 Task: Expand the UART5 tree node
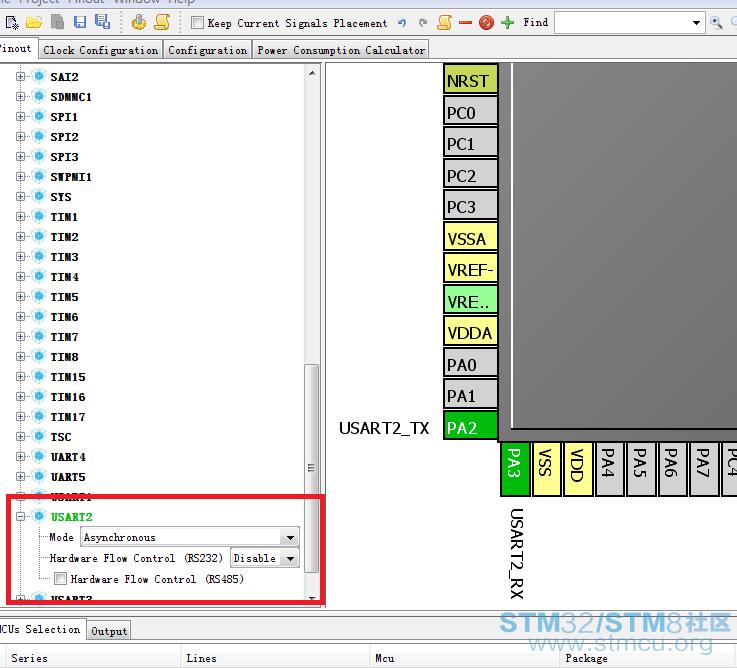click(x=20, y=477)
